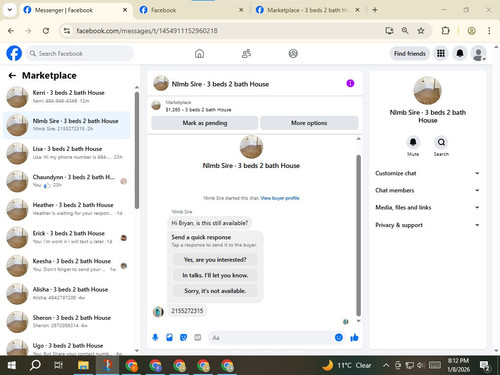500x375 pixels.
Task: Reload the page with browser refresh icon
Action: tap(46, 31)
